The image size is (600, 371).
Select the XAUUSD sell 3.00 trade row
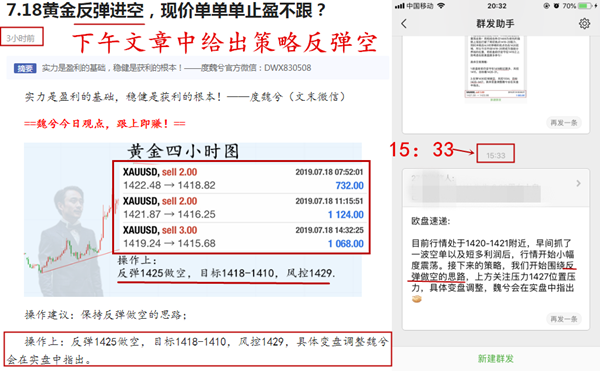[243, 237]
